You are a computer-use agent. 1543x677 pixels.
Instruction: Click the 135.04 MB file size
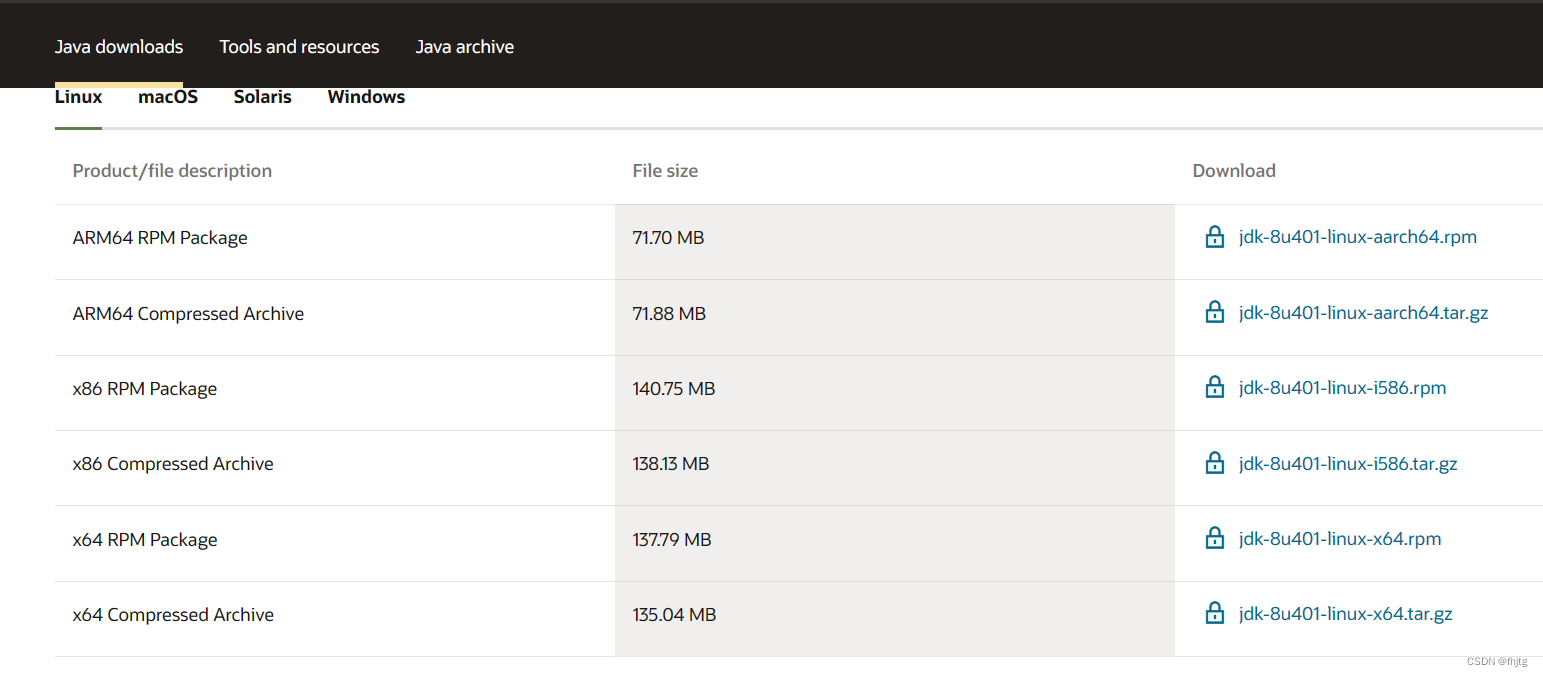pyautogui.click(x=674, y=615)
